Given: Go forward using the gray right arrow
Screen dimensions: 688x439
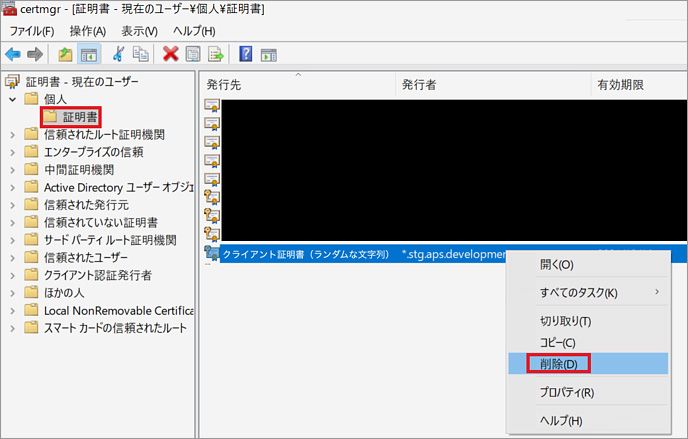Looking at the screenshot, I should 35,54.
